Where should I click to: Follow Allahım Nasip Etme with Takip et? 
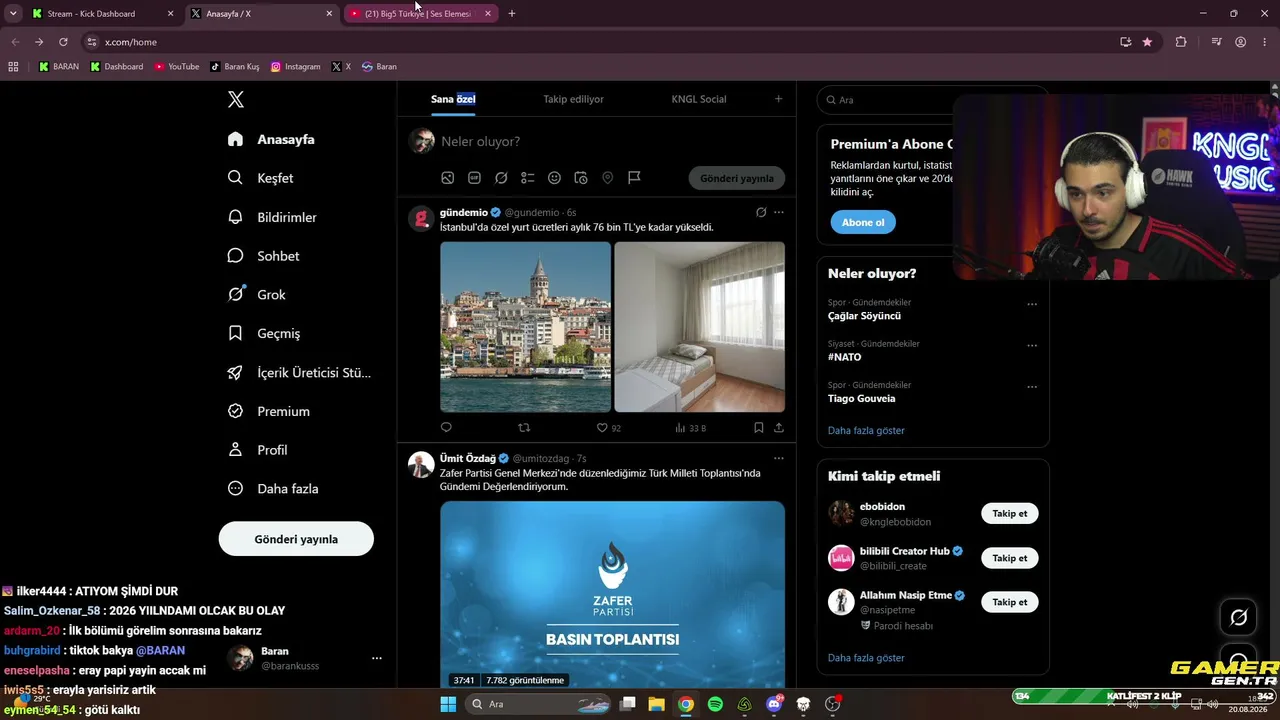pyautogui.click(x=1010, y=602)
